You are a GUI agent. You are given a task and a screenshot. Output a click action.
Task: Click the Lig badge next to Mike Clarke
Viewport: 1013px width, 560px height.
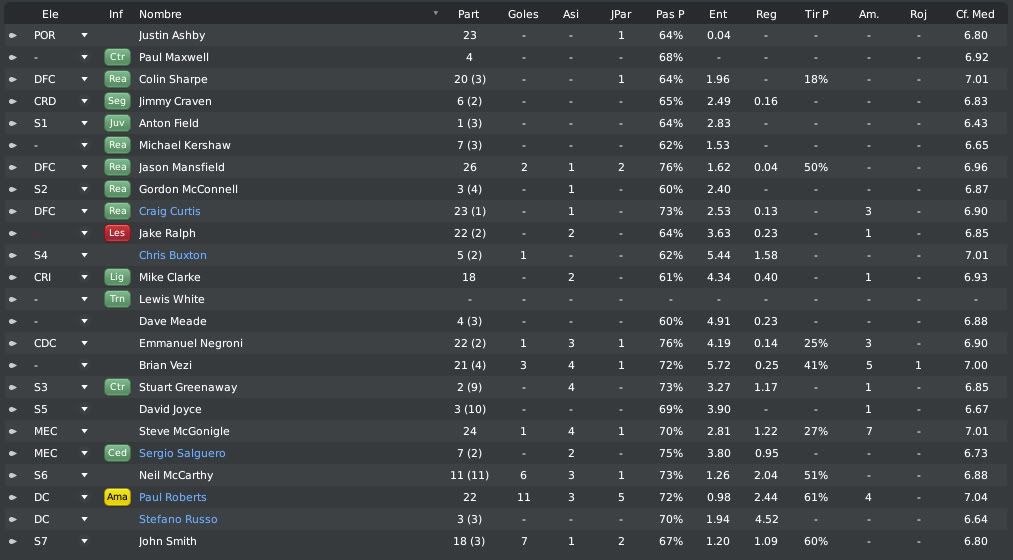click(x=117, y=277)
